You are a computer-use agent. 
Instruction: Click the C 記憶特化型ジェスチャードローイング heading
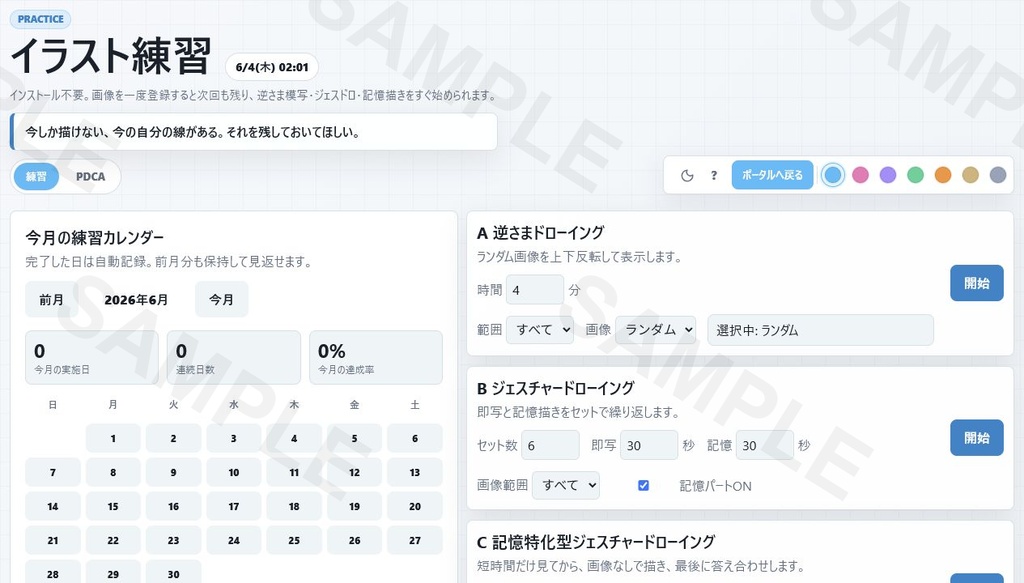[x=596, y=542]
